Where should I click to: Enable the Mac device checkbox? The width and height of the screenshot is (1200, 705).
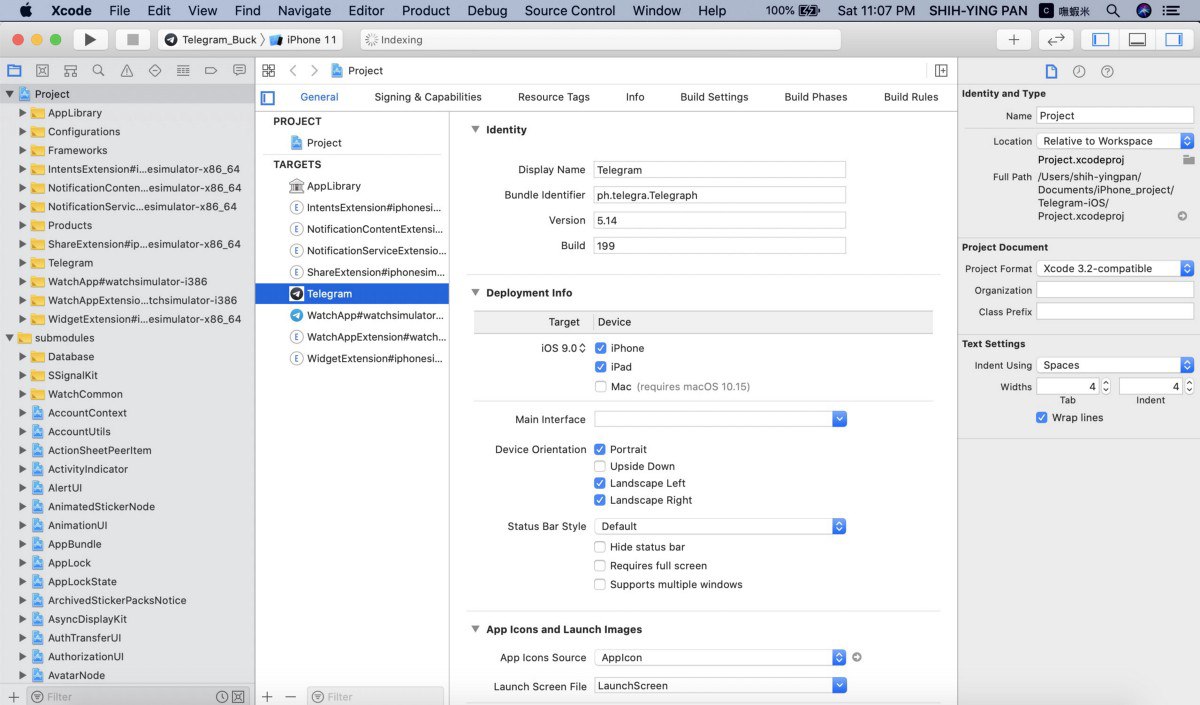[x=600, y=386]
